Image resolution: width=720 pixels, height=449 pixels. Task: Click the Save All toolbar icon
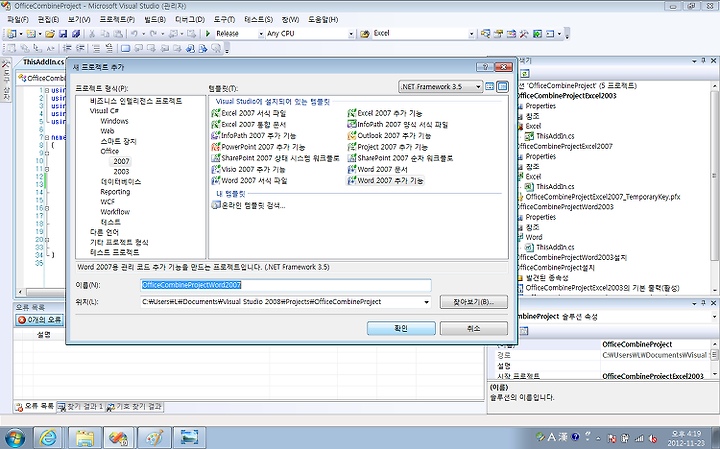76,34
